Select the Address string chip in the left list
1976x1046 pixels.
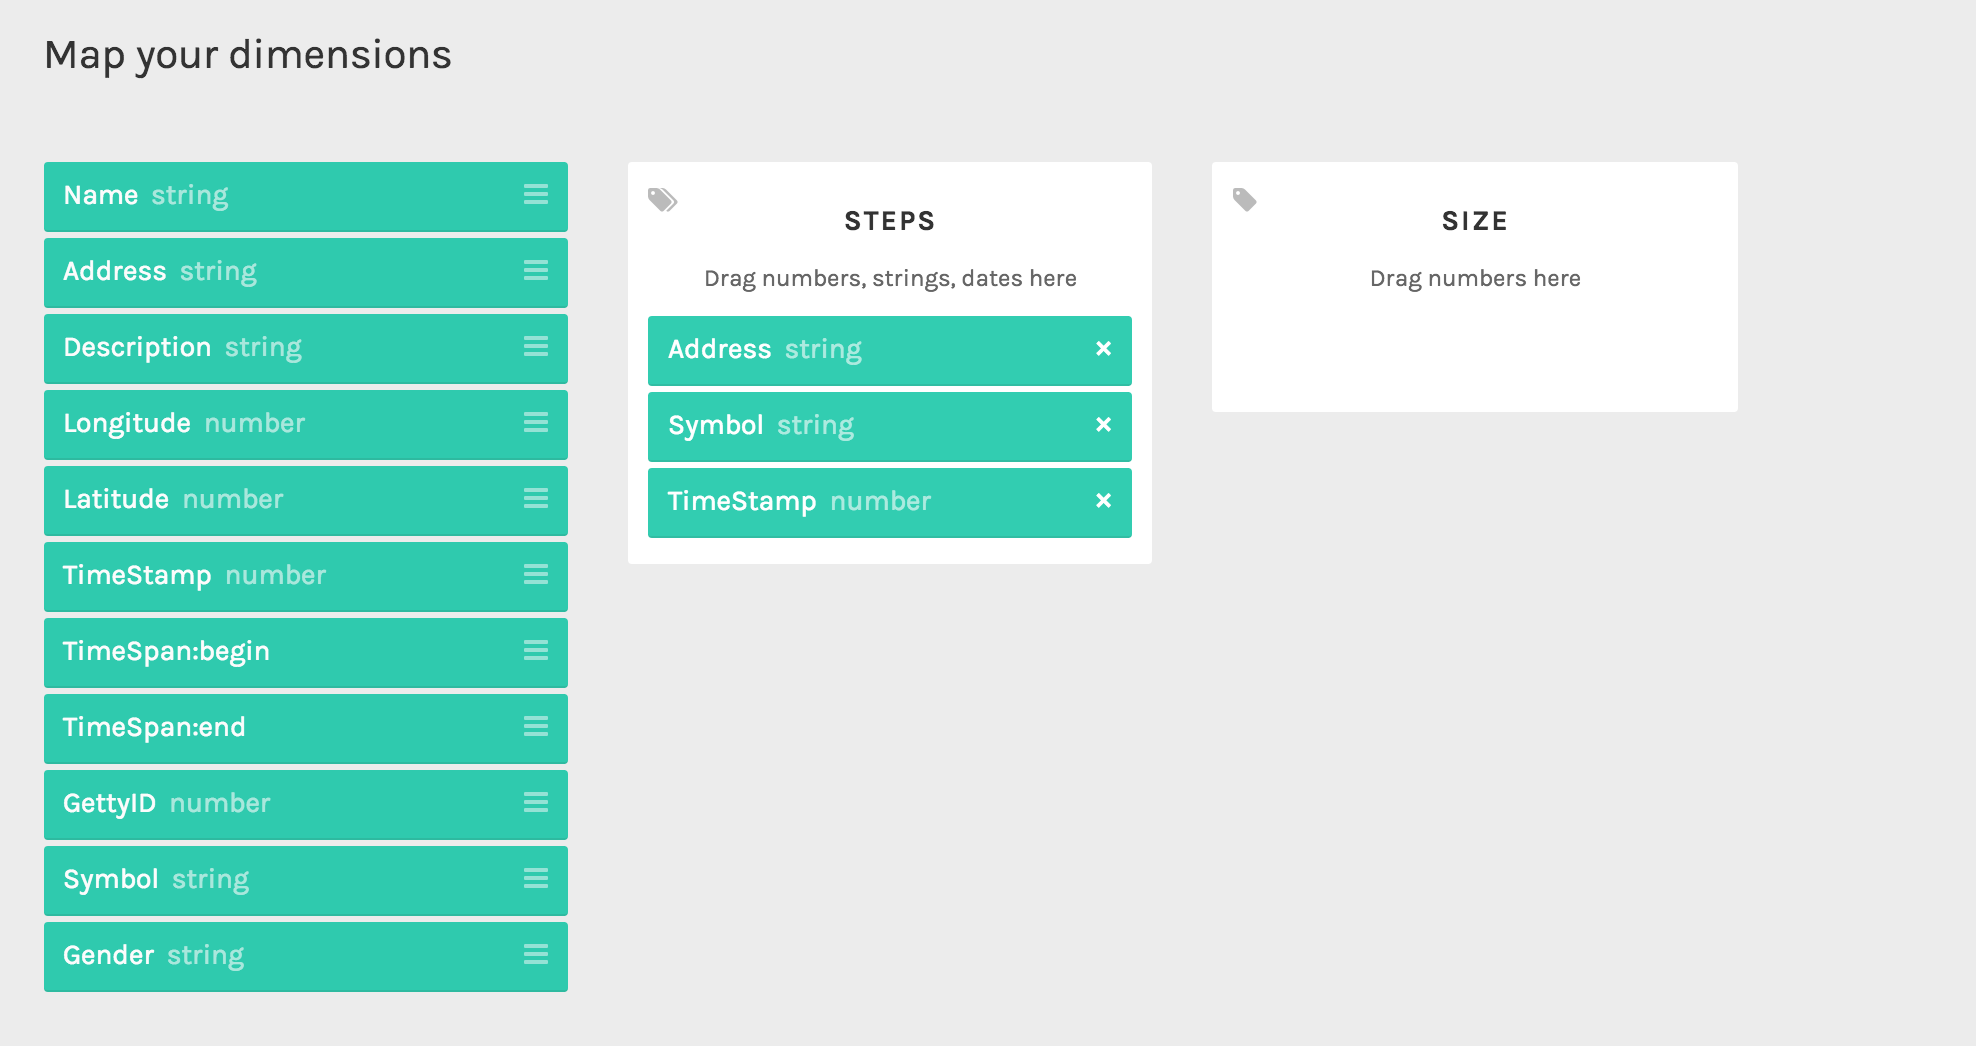(x=306, y=272)
